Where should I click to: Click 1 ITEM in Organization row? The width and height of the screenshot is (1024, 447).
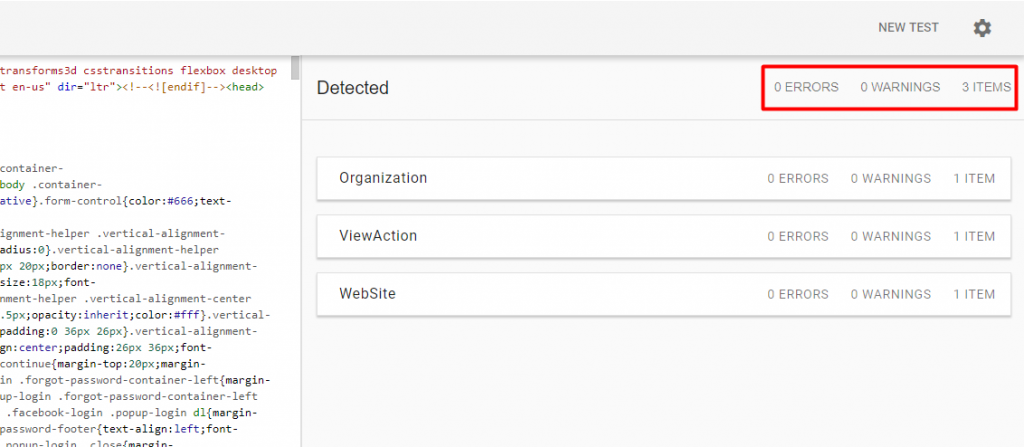[x=974, y=178]
